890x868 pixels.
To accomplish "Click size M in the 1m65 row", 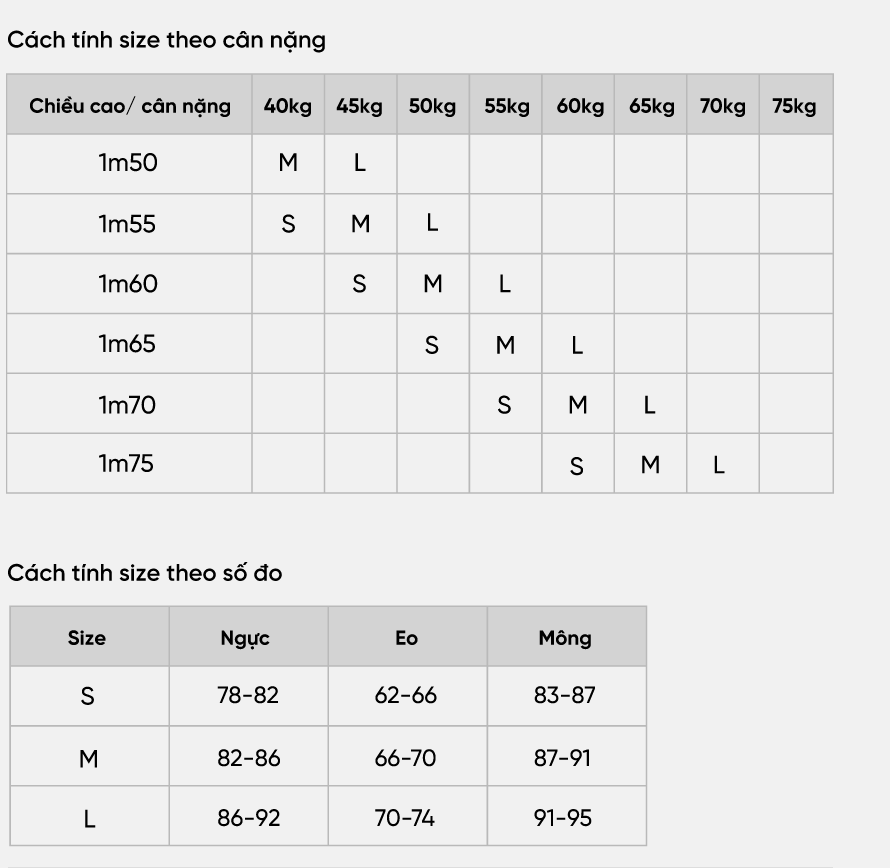I will coord(505,344).
